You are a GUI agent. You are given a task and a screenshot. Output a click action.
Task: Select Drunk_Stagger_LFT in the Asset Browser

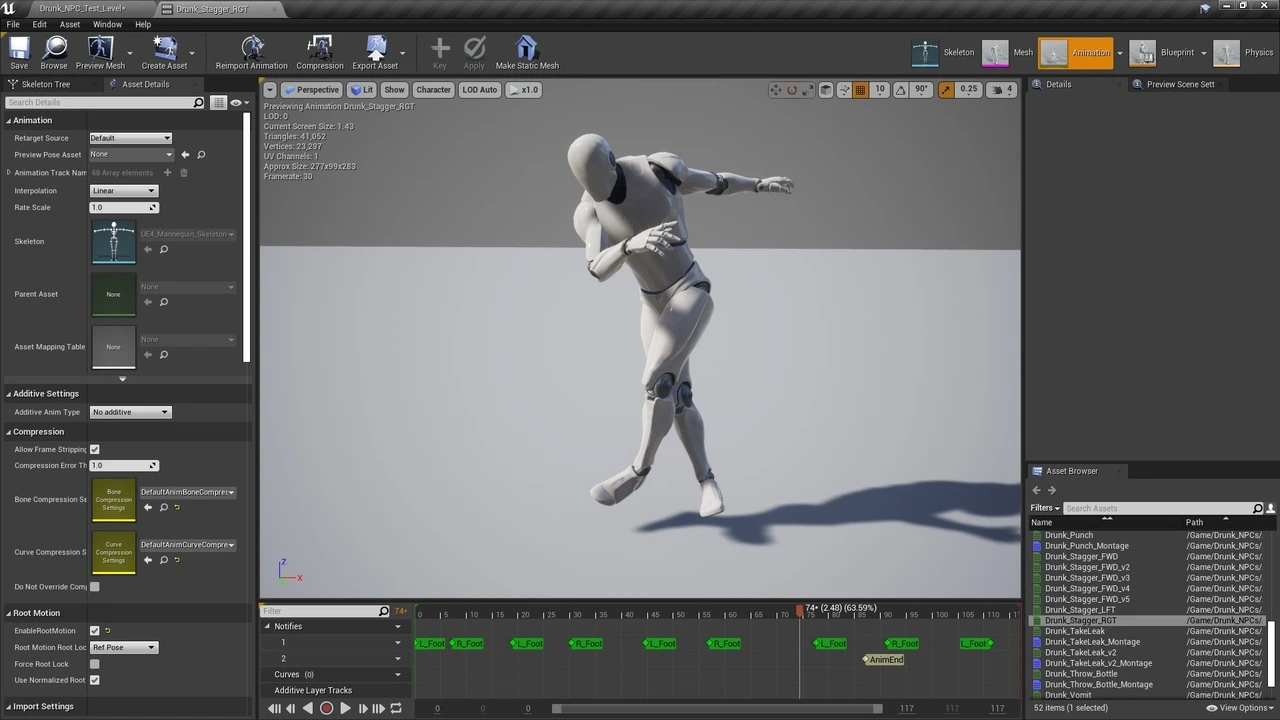[x=1080, y=610]
